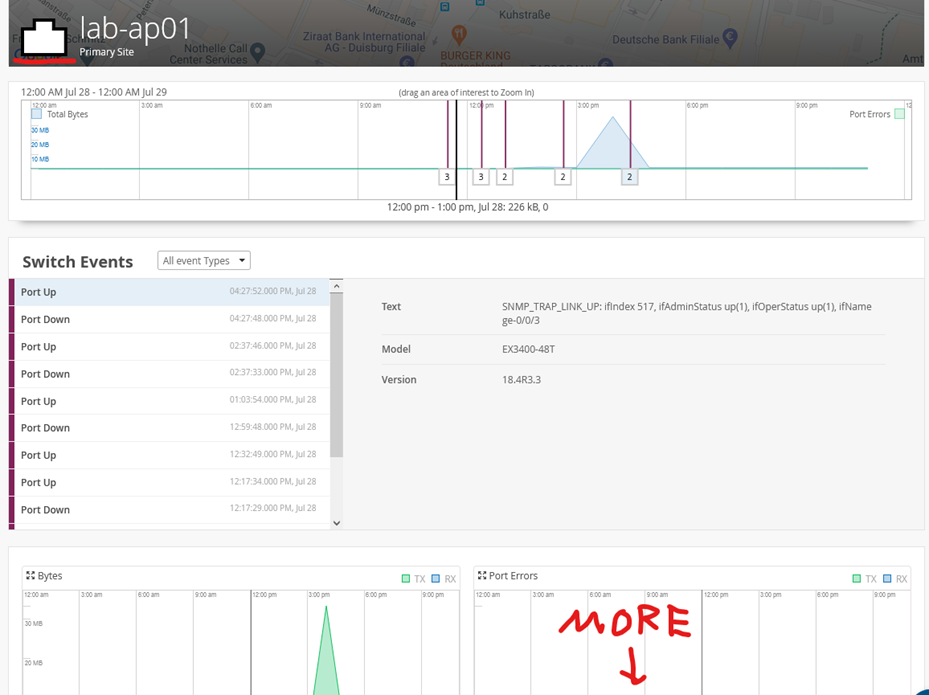The image size is (929, 695).
Task: Toggle RX series visibility on the Bytes chart
Action: pyautogui.click(x=434, y=577)
